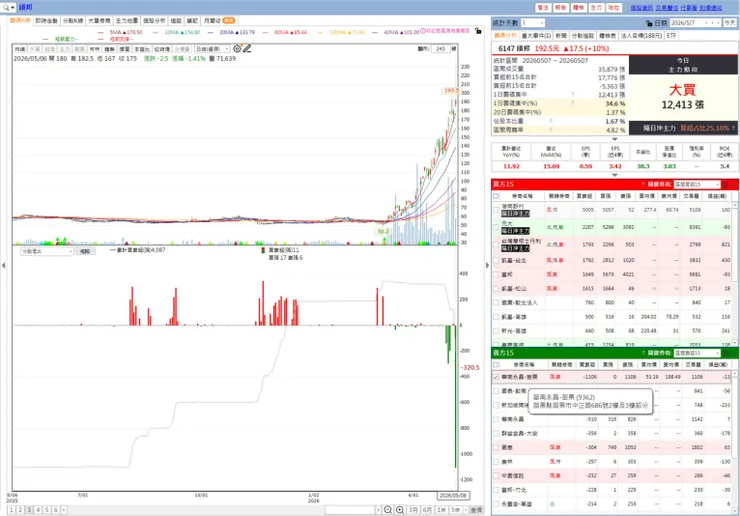The height and width of the screenshot is (516, 740).
Task: Click the 隔日沖主力 badge under 港商野村
Action: click(515, 214)
